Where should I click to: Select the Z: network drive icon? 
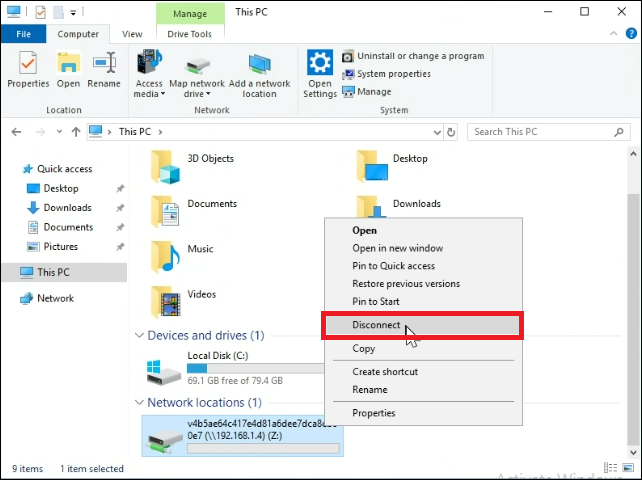click(x=165, y=442)
